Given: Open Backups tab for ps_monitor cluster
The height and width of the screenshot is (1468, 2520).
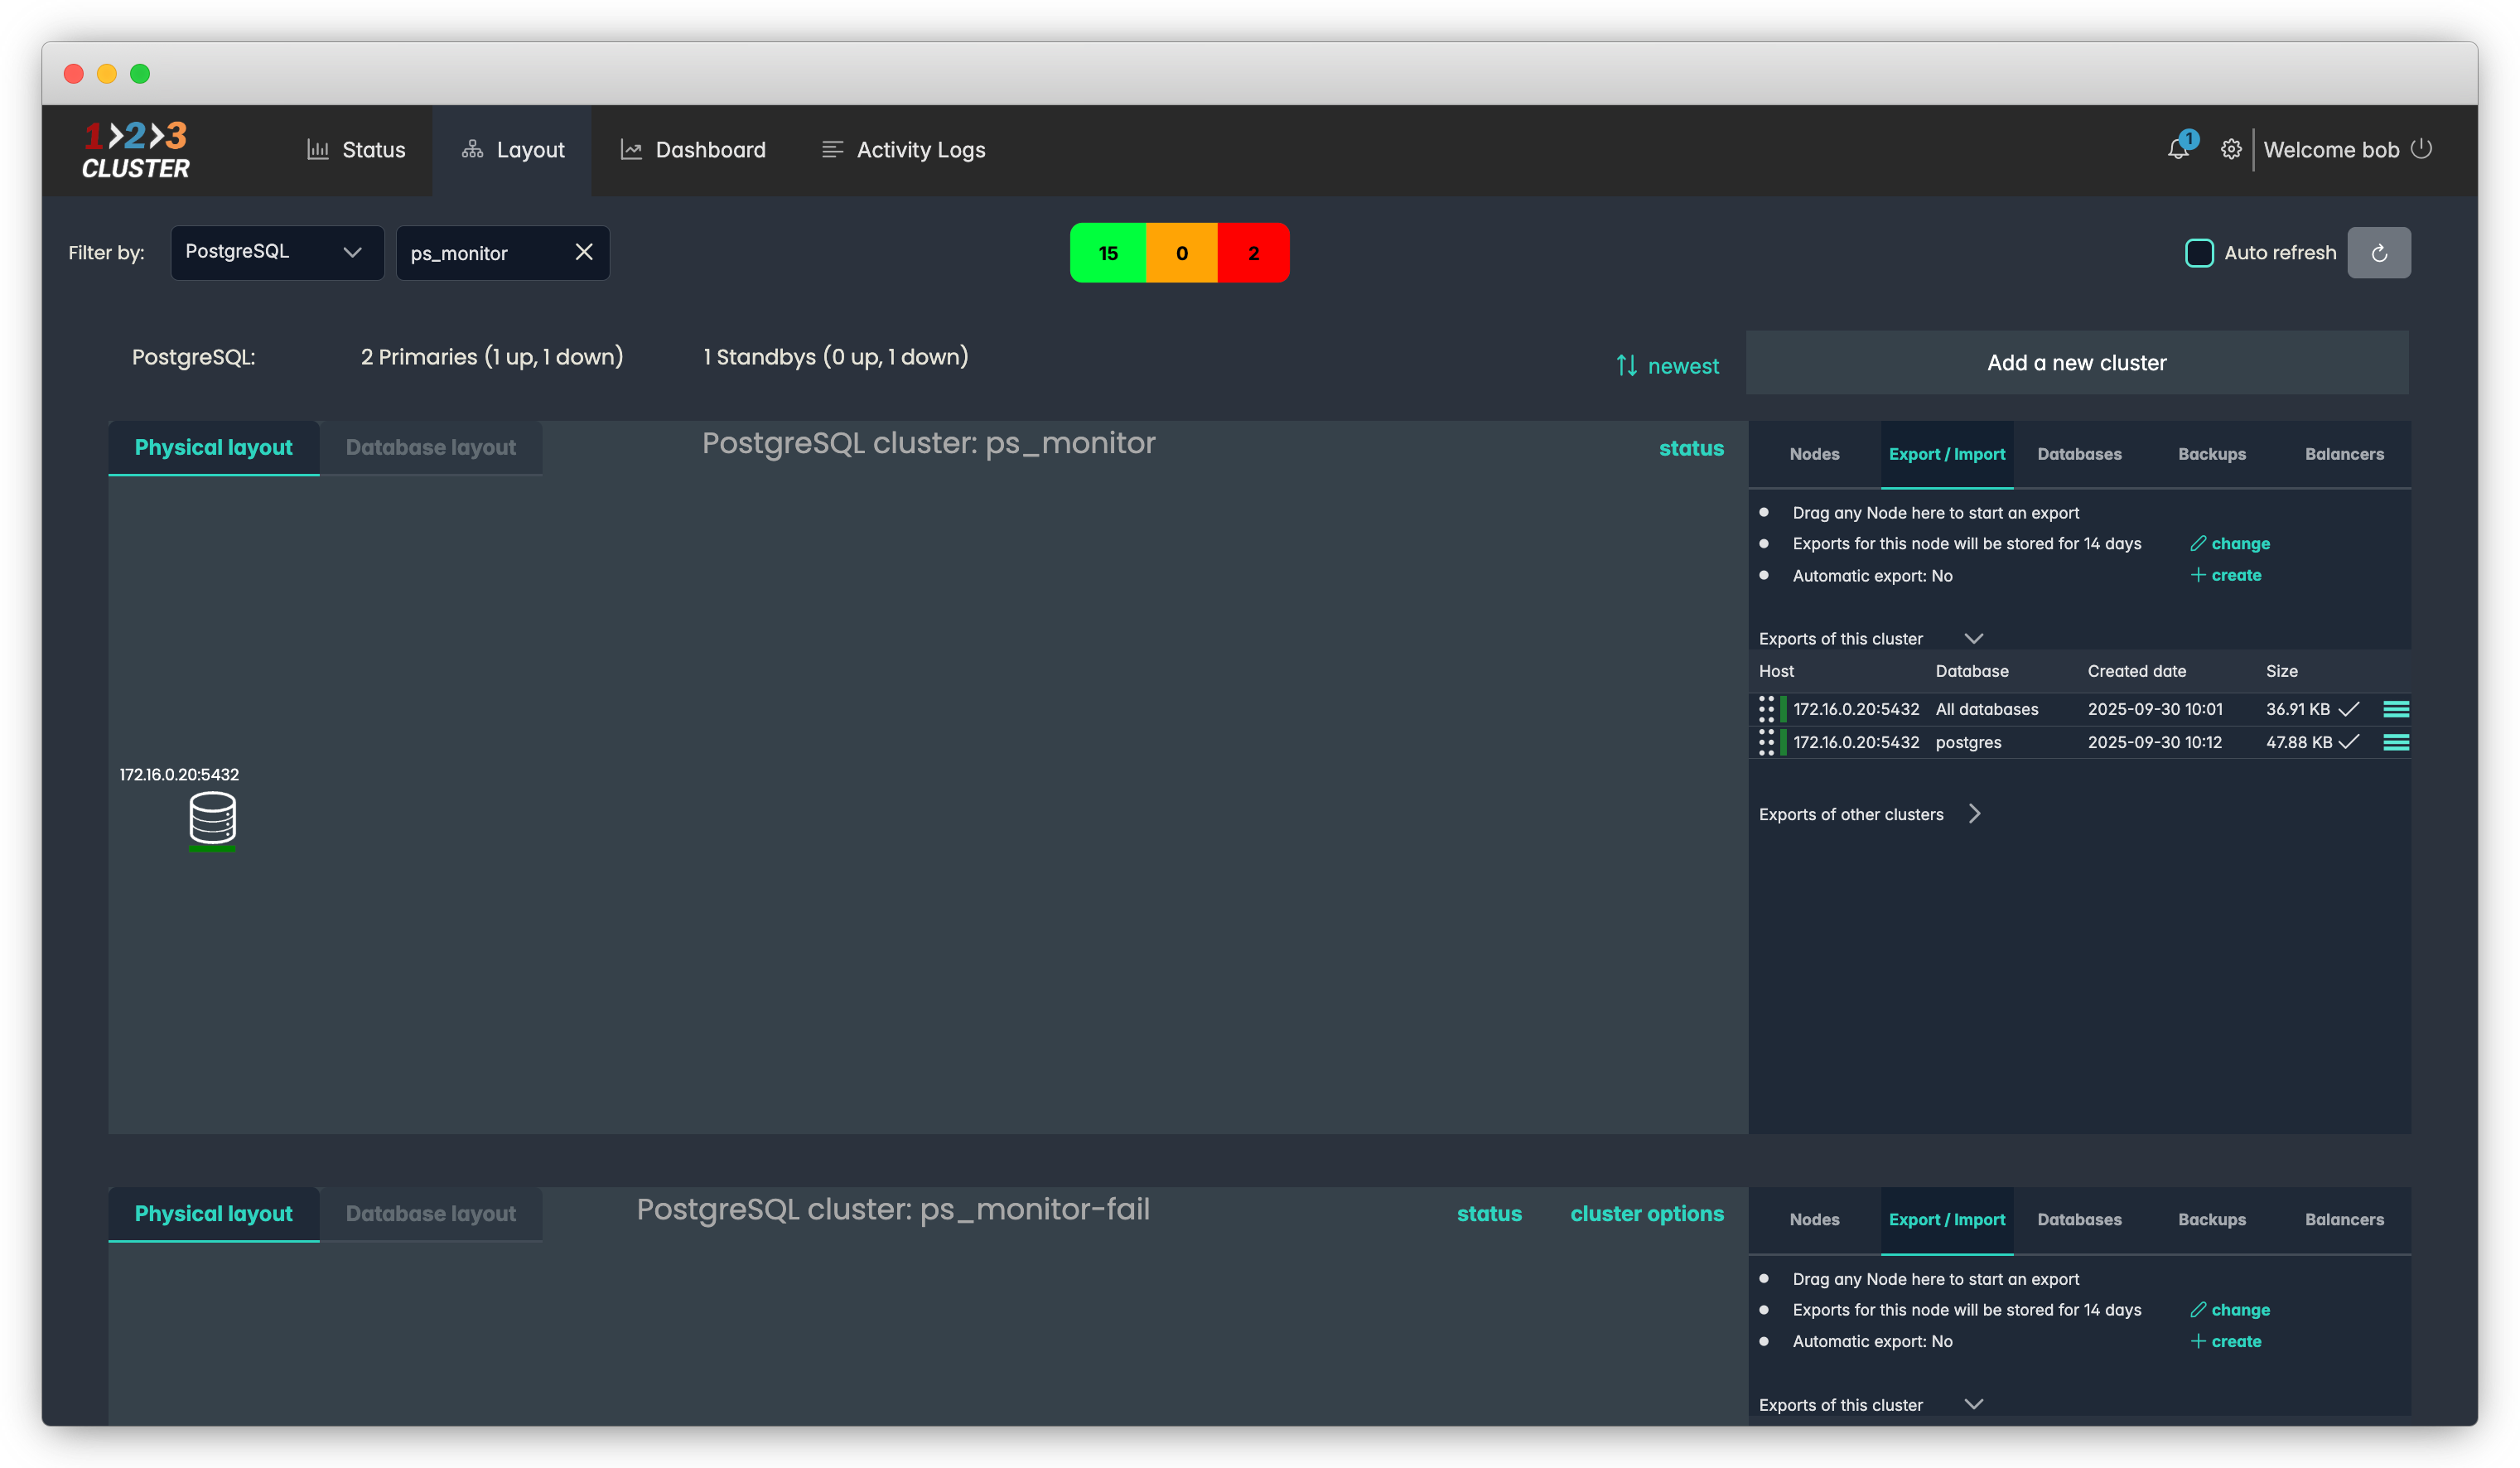Looking at the screenshot, I should click(x=2211, y=454).
